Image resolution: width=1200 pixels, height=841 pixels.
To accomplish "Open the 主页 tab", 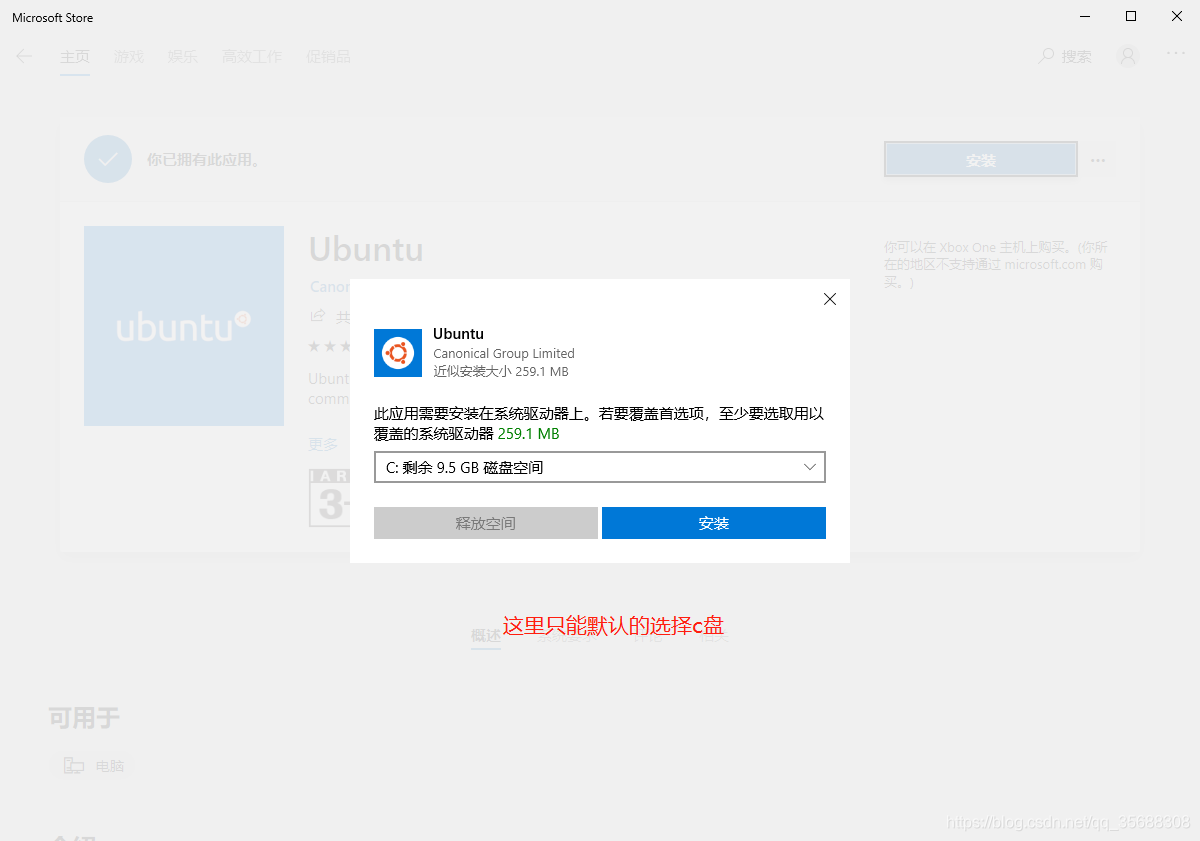I will tap(75, 57).
